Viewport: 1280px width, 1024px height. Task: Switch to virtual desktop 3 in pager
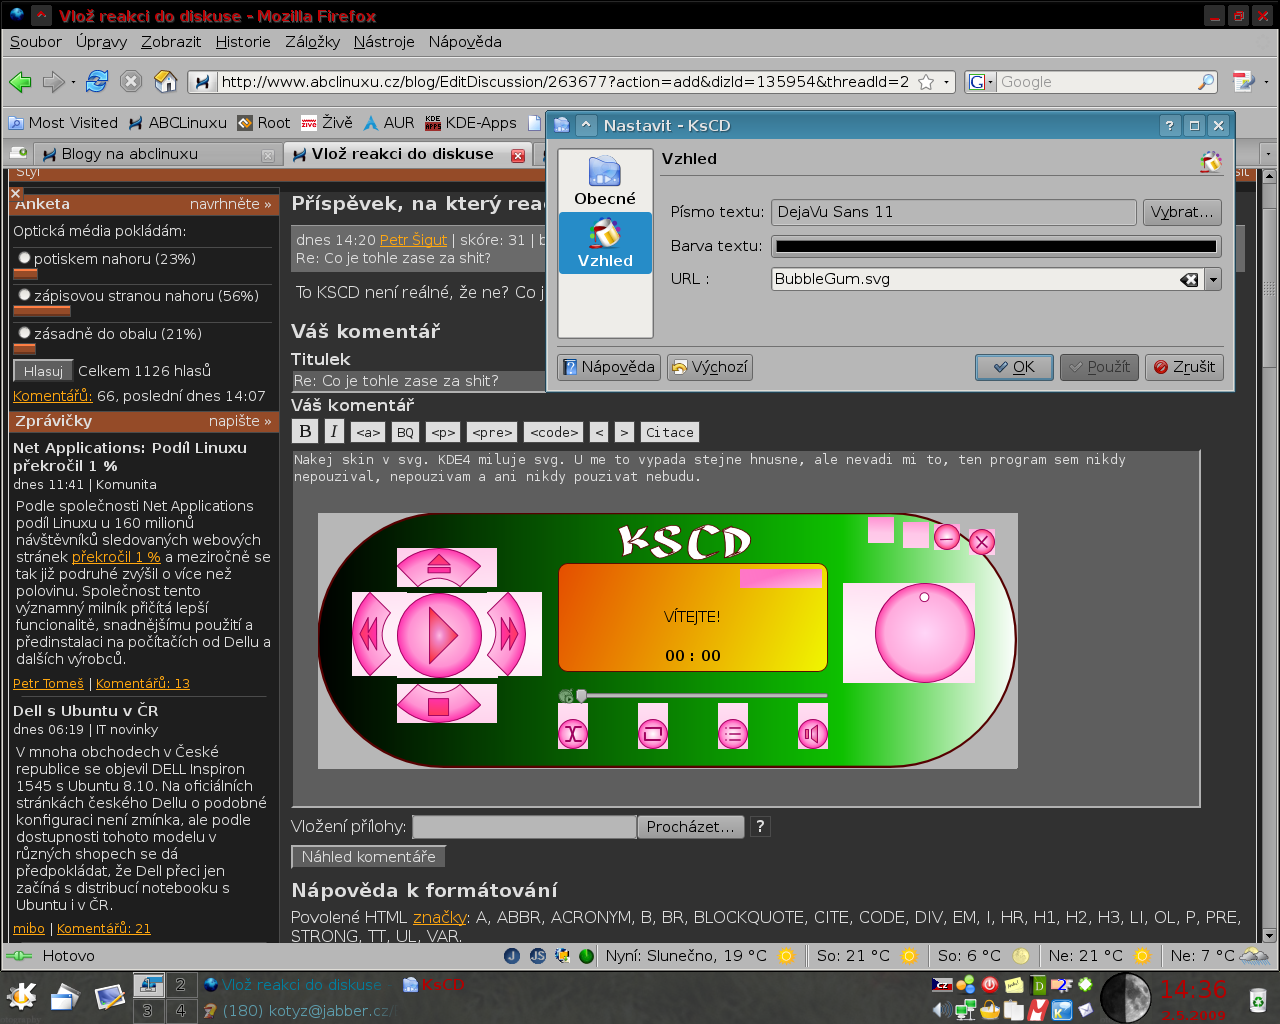[x=148, y=1010]
